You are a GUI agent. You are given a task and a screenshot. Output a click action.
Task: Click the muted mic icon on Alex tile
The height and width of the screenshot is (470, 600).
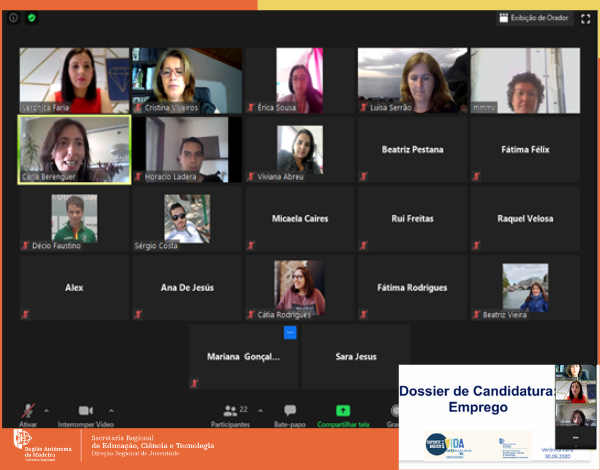(x=25, y=314)
